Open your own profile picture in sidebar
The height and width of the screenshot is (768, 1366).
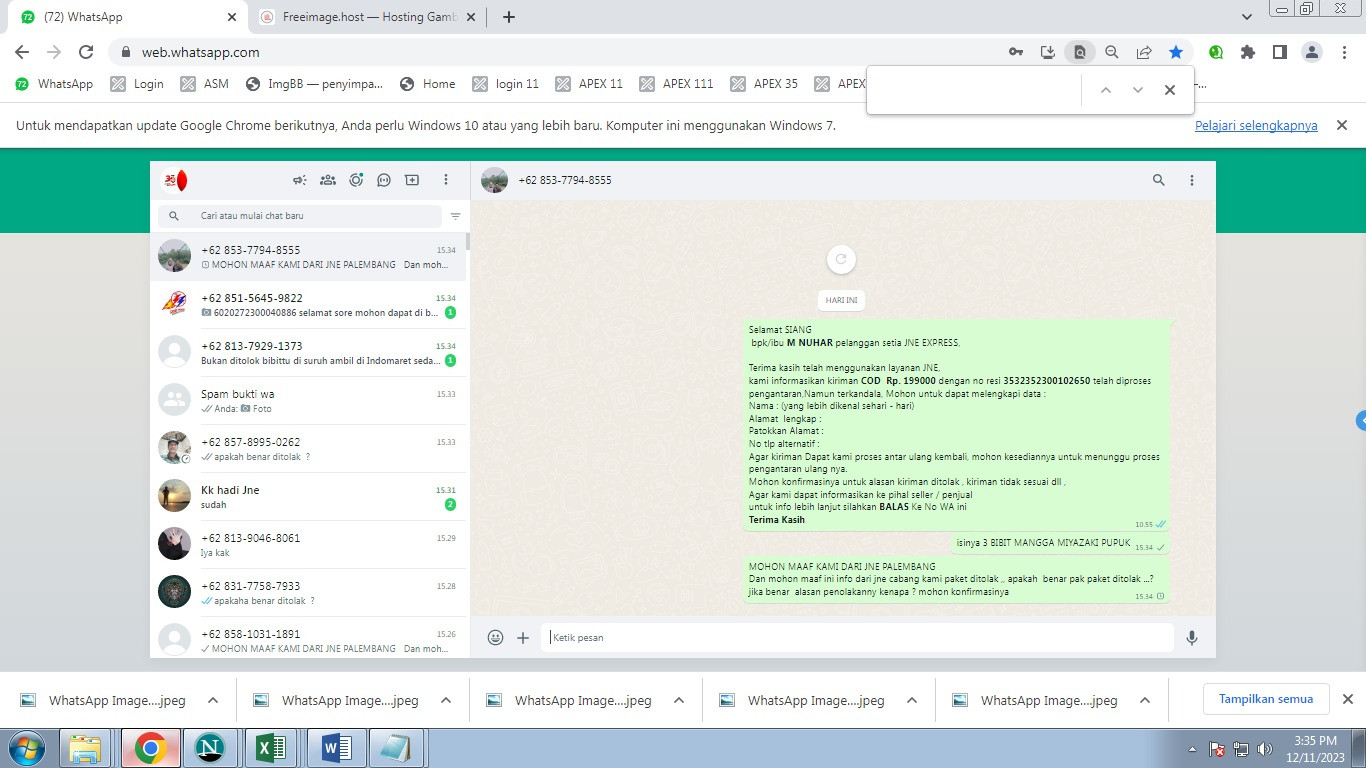pyautogui.click(x=174, y=180)
